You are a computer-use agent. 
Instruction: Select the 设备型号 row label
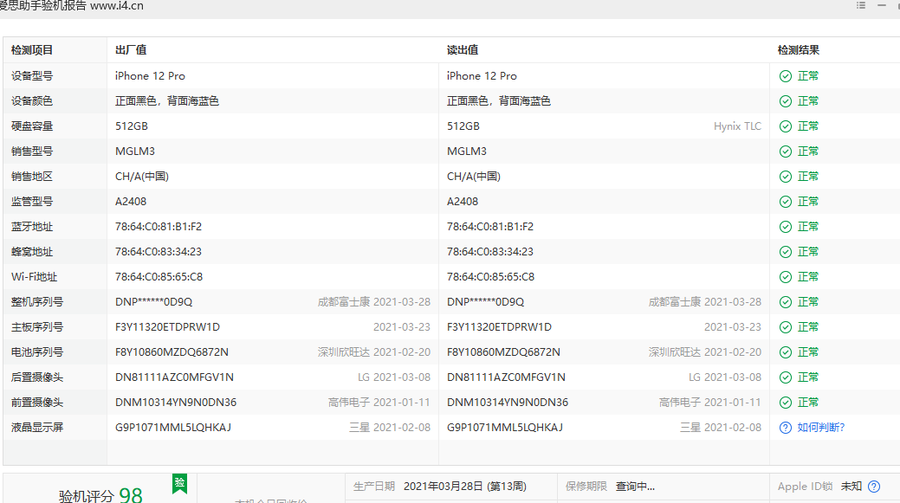point(32,76)
